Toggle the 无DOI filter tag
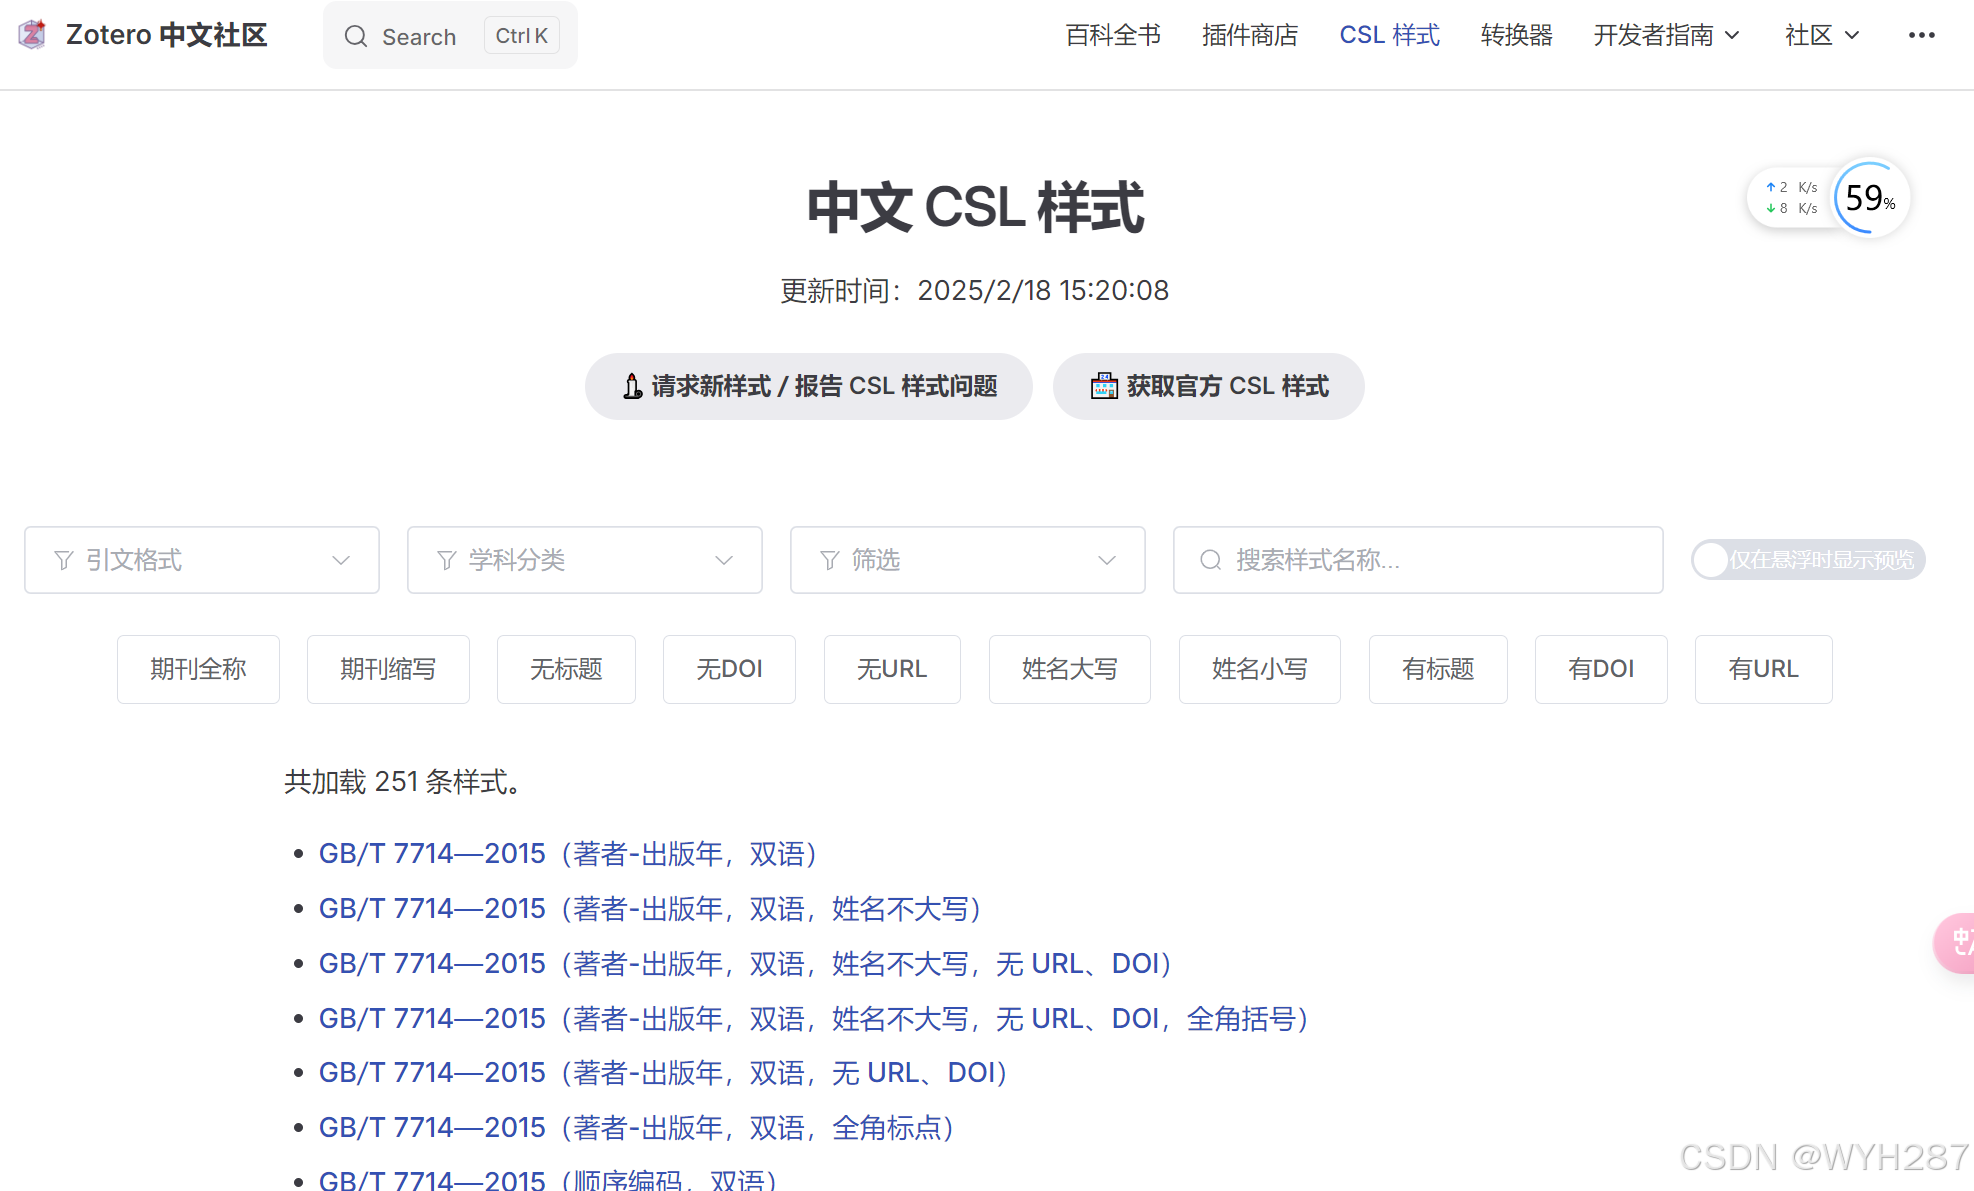Screen dimensions: 1974x1191 click(x=729, y=669)
